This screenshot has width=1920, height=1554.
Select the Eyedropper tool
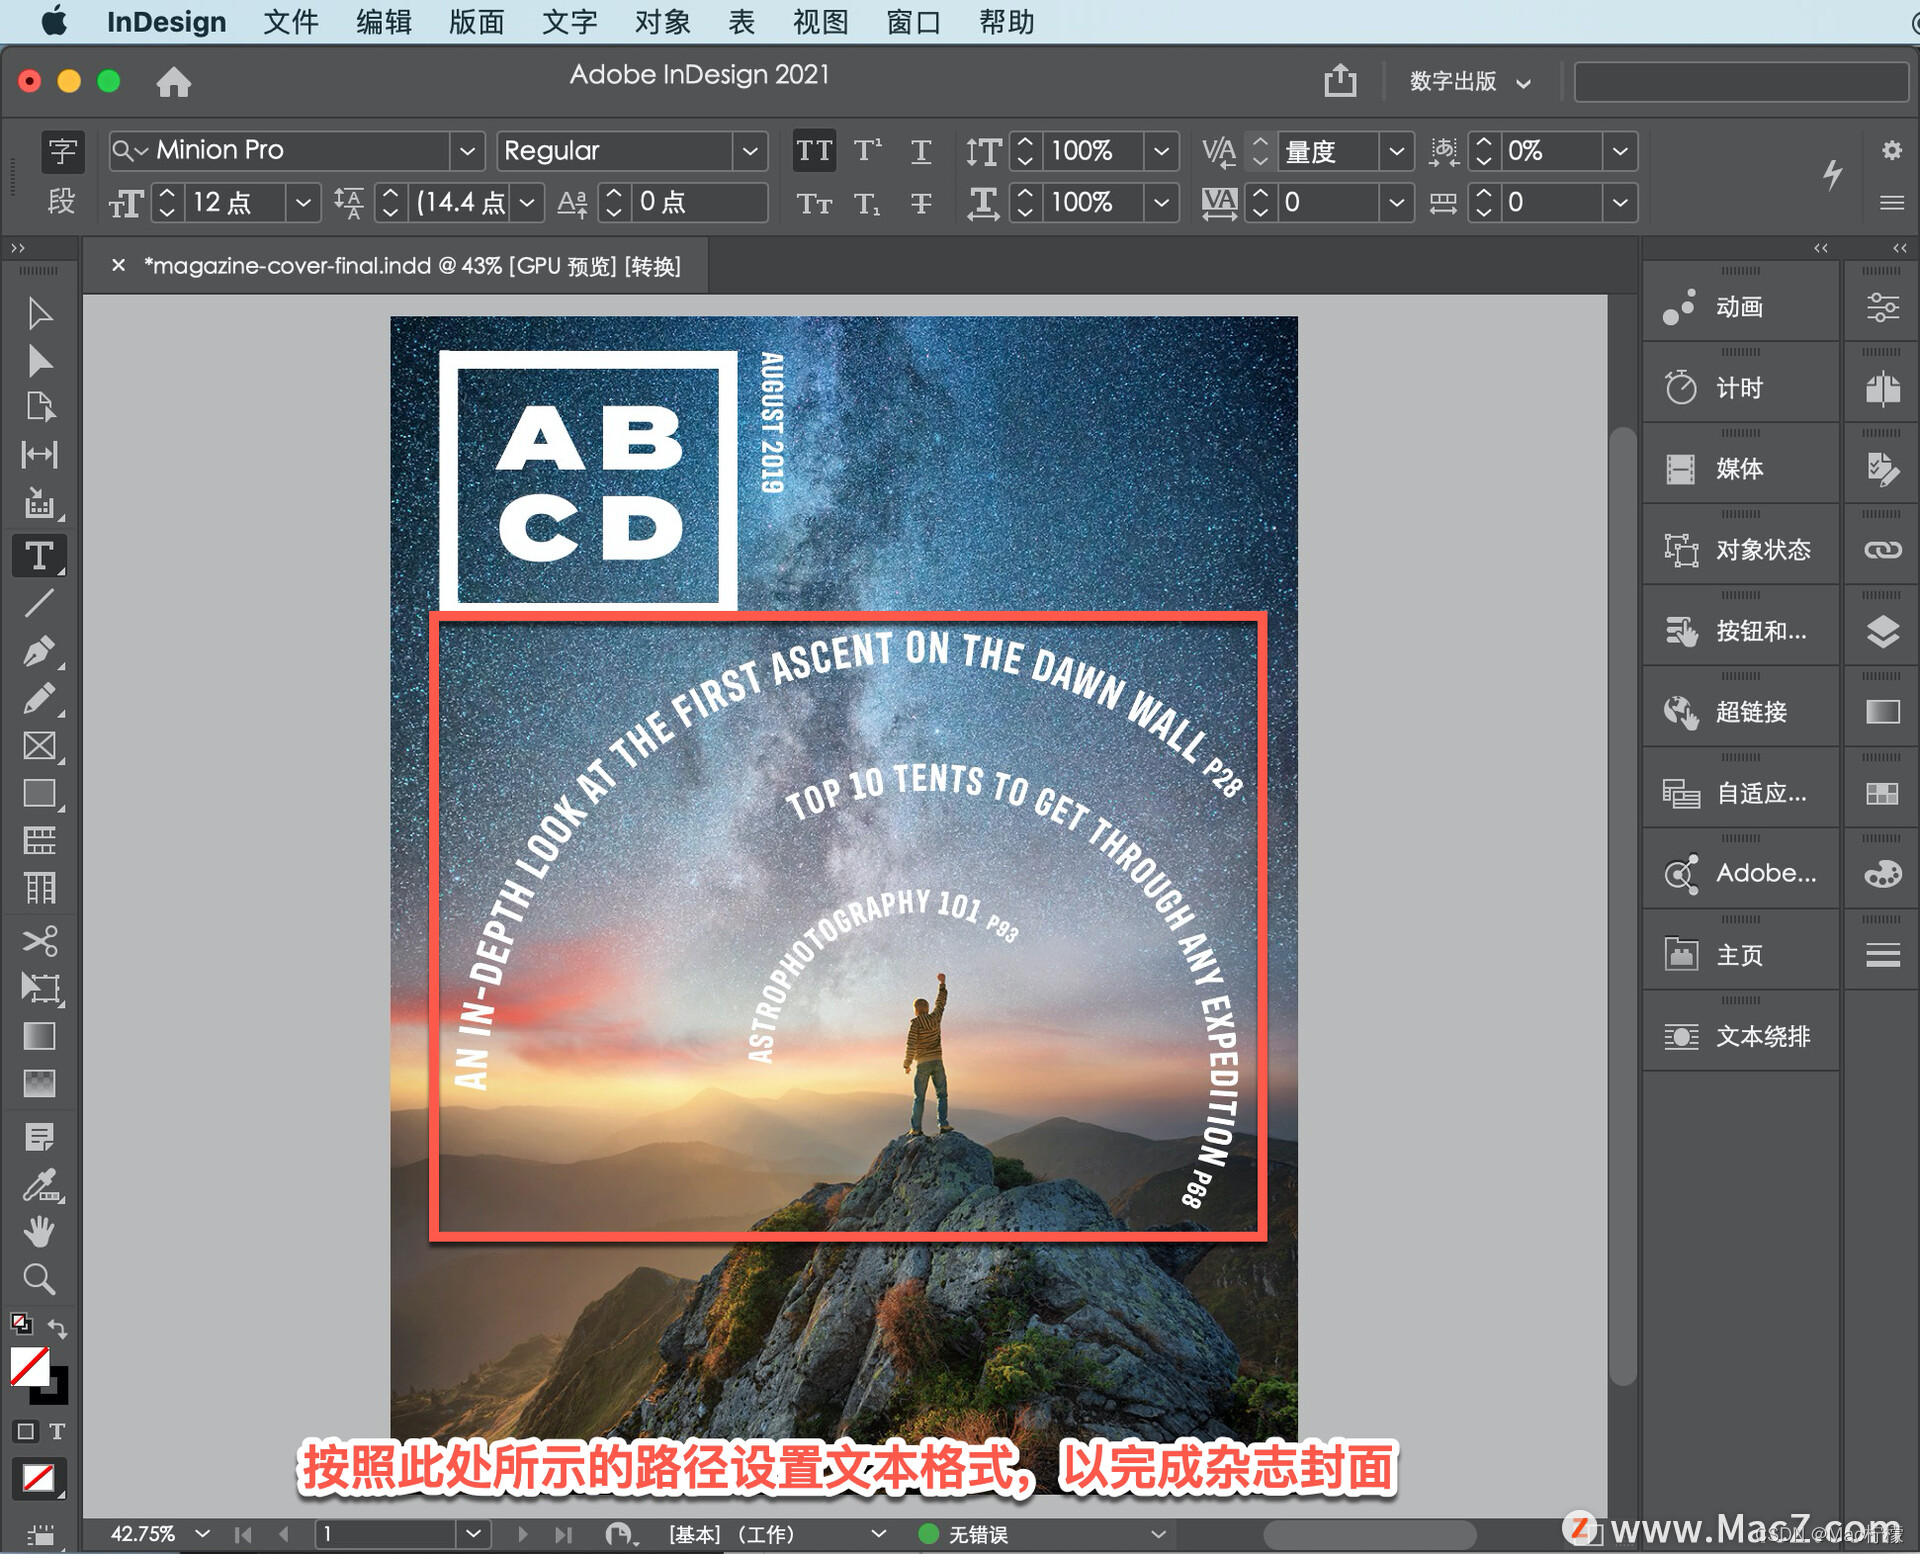pos(39,1186)
